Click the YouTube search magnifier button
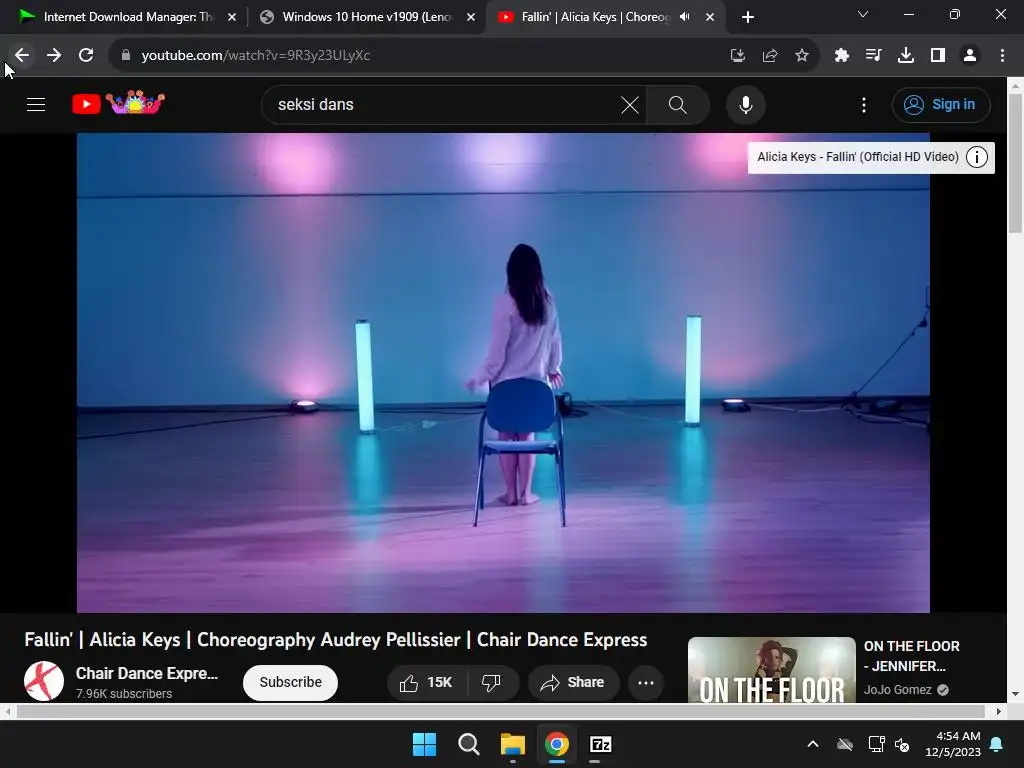Viewport: 1024px width, 768px height. [x=678, y=104]
